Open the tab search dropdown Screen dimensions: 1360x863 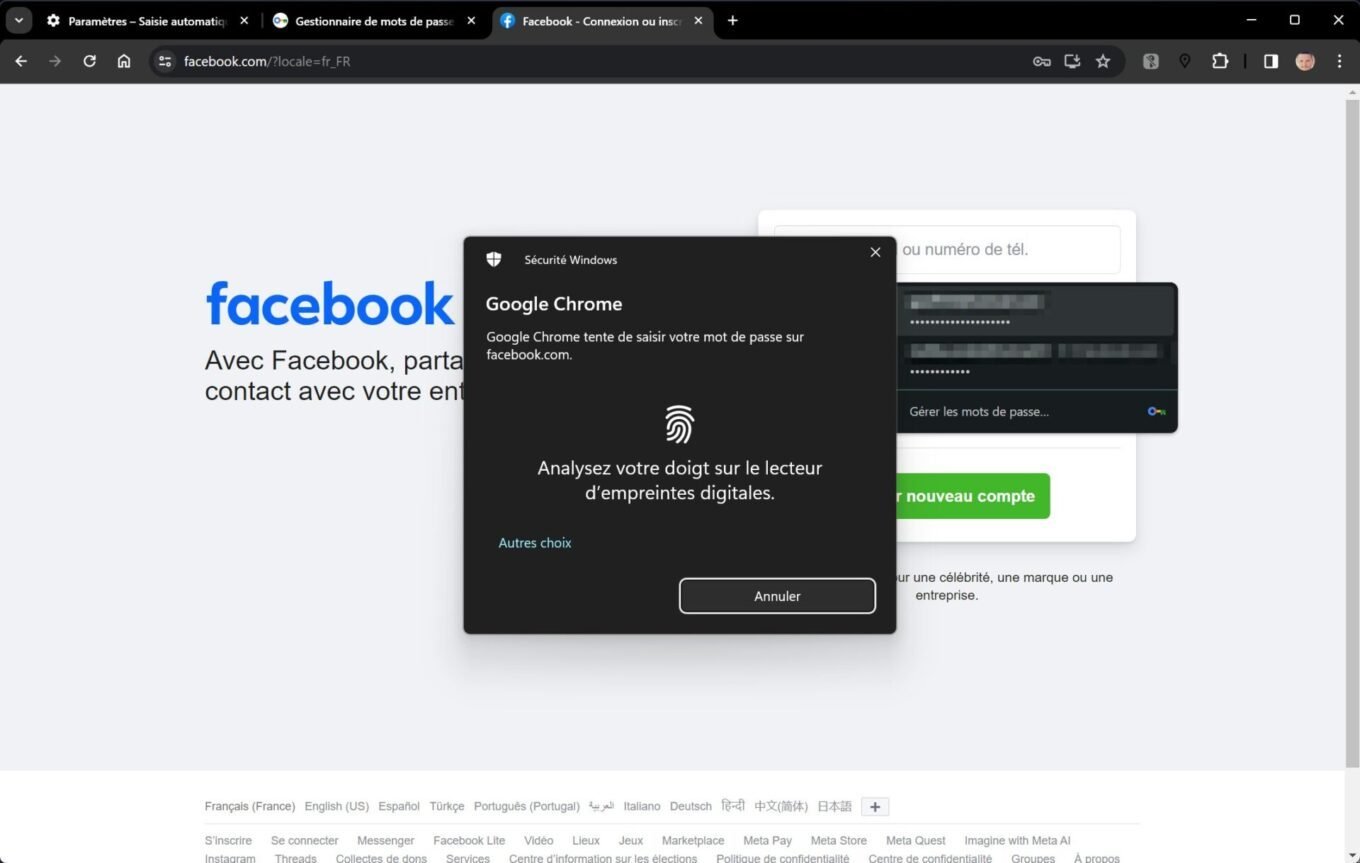click(19, 20)
